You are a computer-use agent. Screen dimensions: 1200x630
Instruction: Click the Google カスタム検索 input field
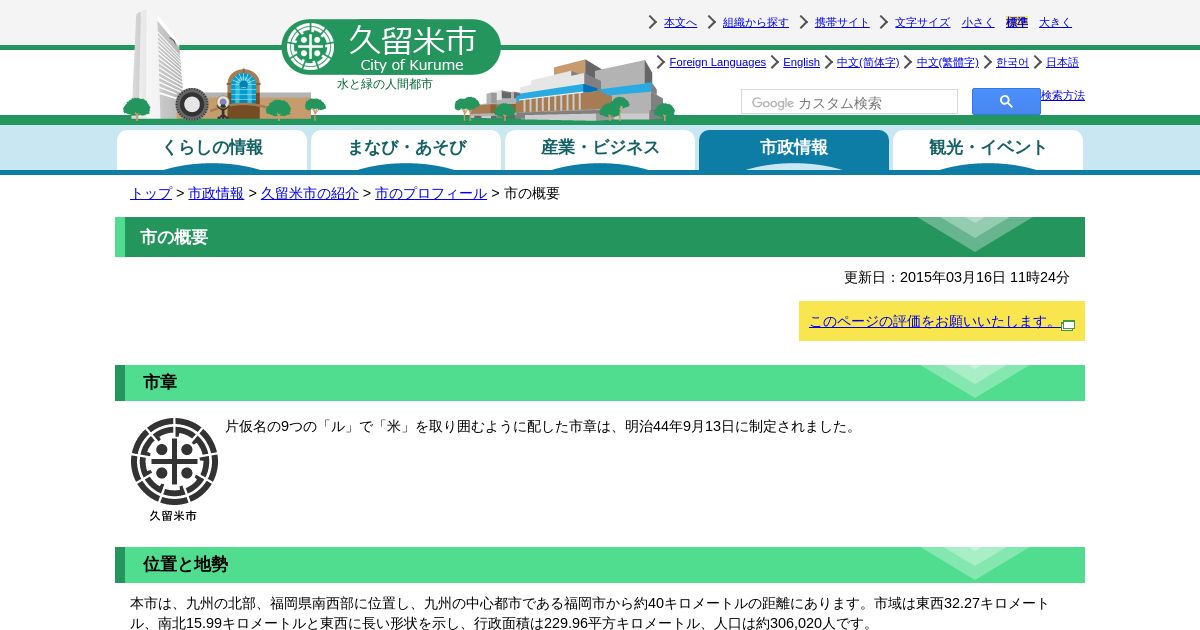pos(849,102)
